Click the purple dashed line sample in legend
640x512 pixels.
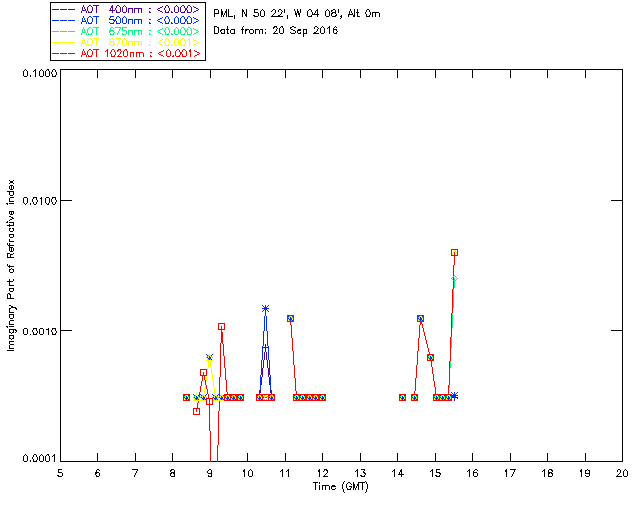[64, 9]
